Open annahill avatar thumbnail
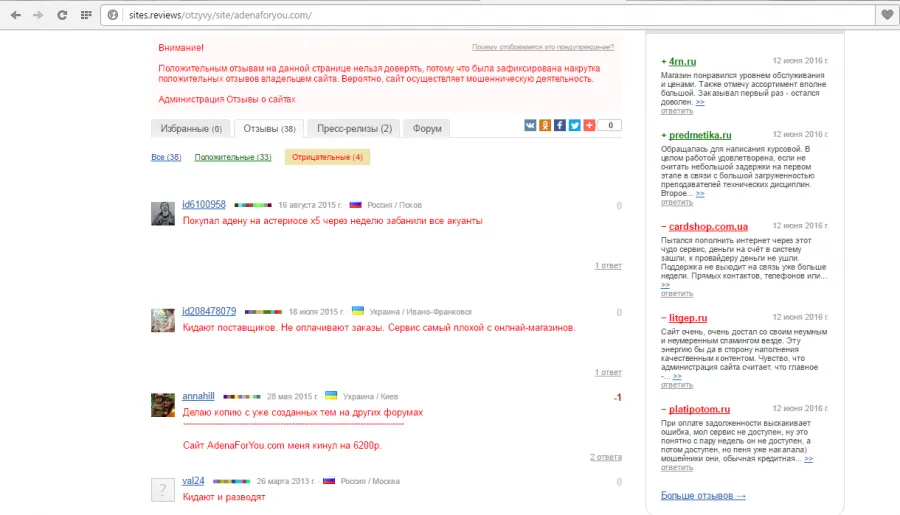 pos(163,405)
